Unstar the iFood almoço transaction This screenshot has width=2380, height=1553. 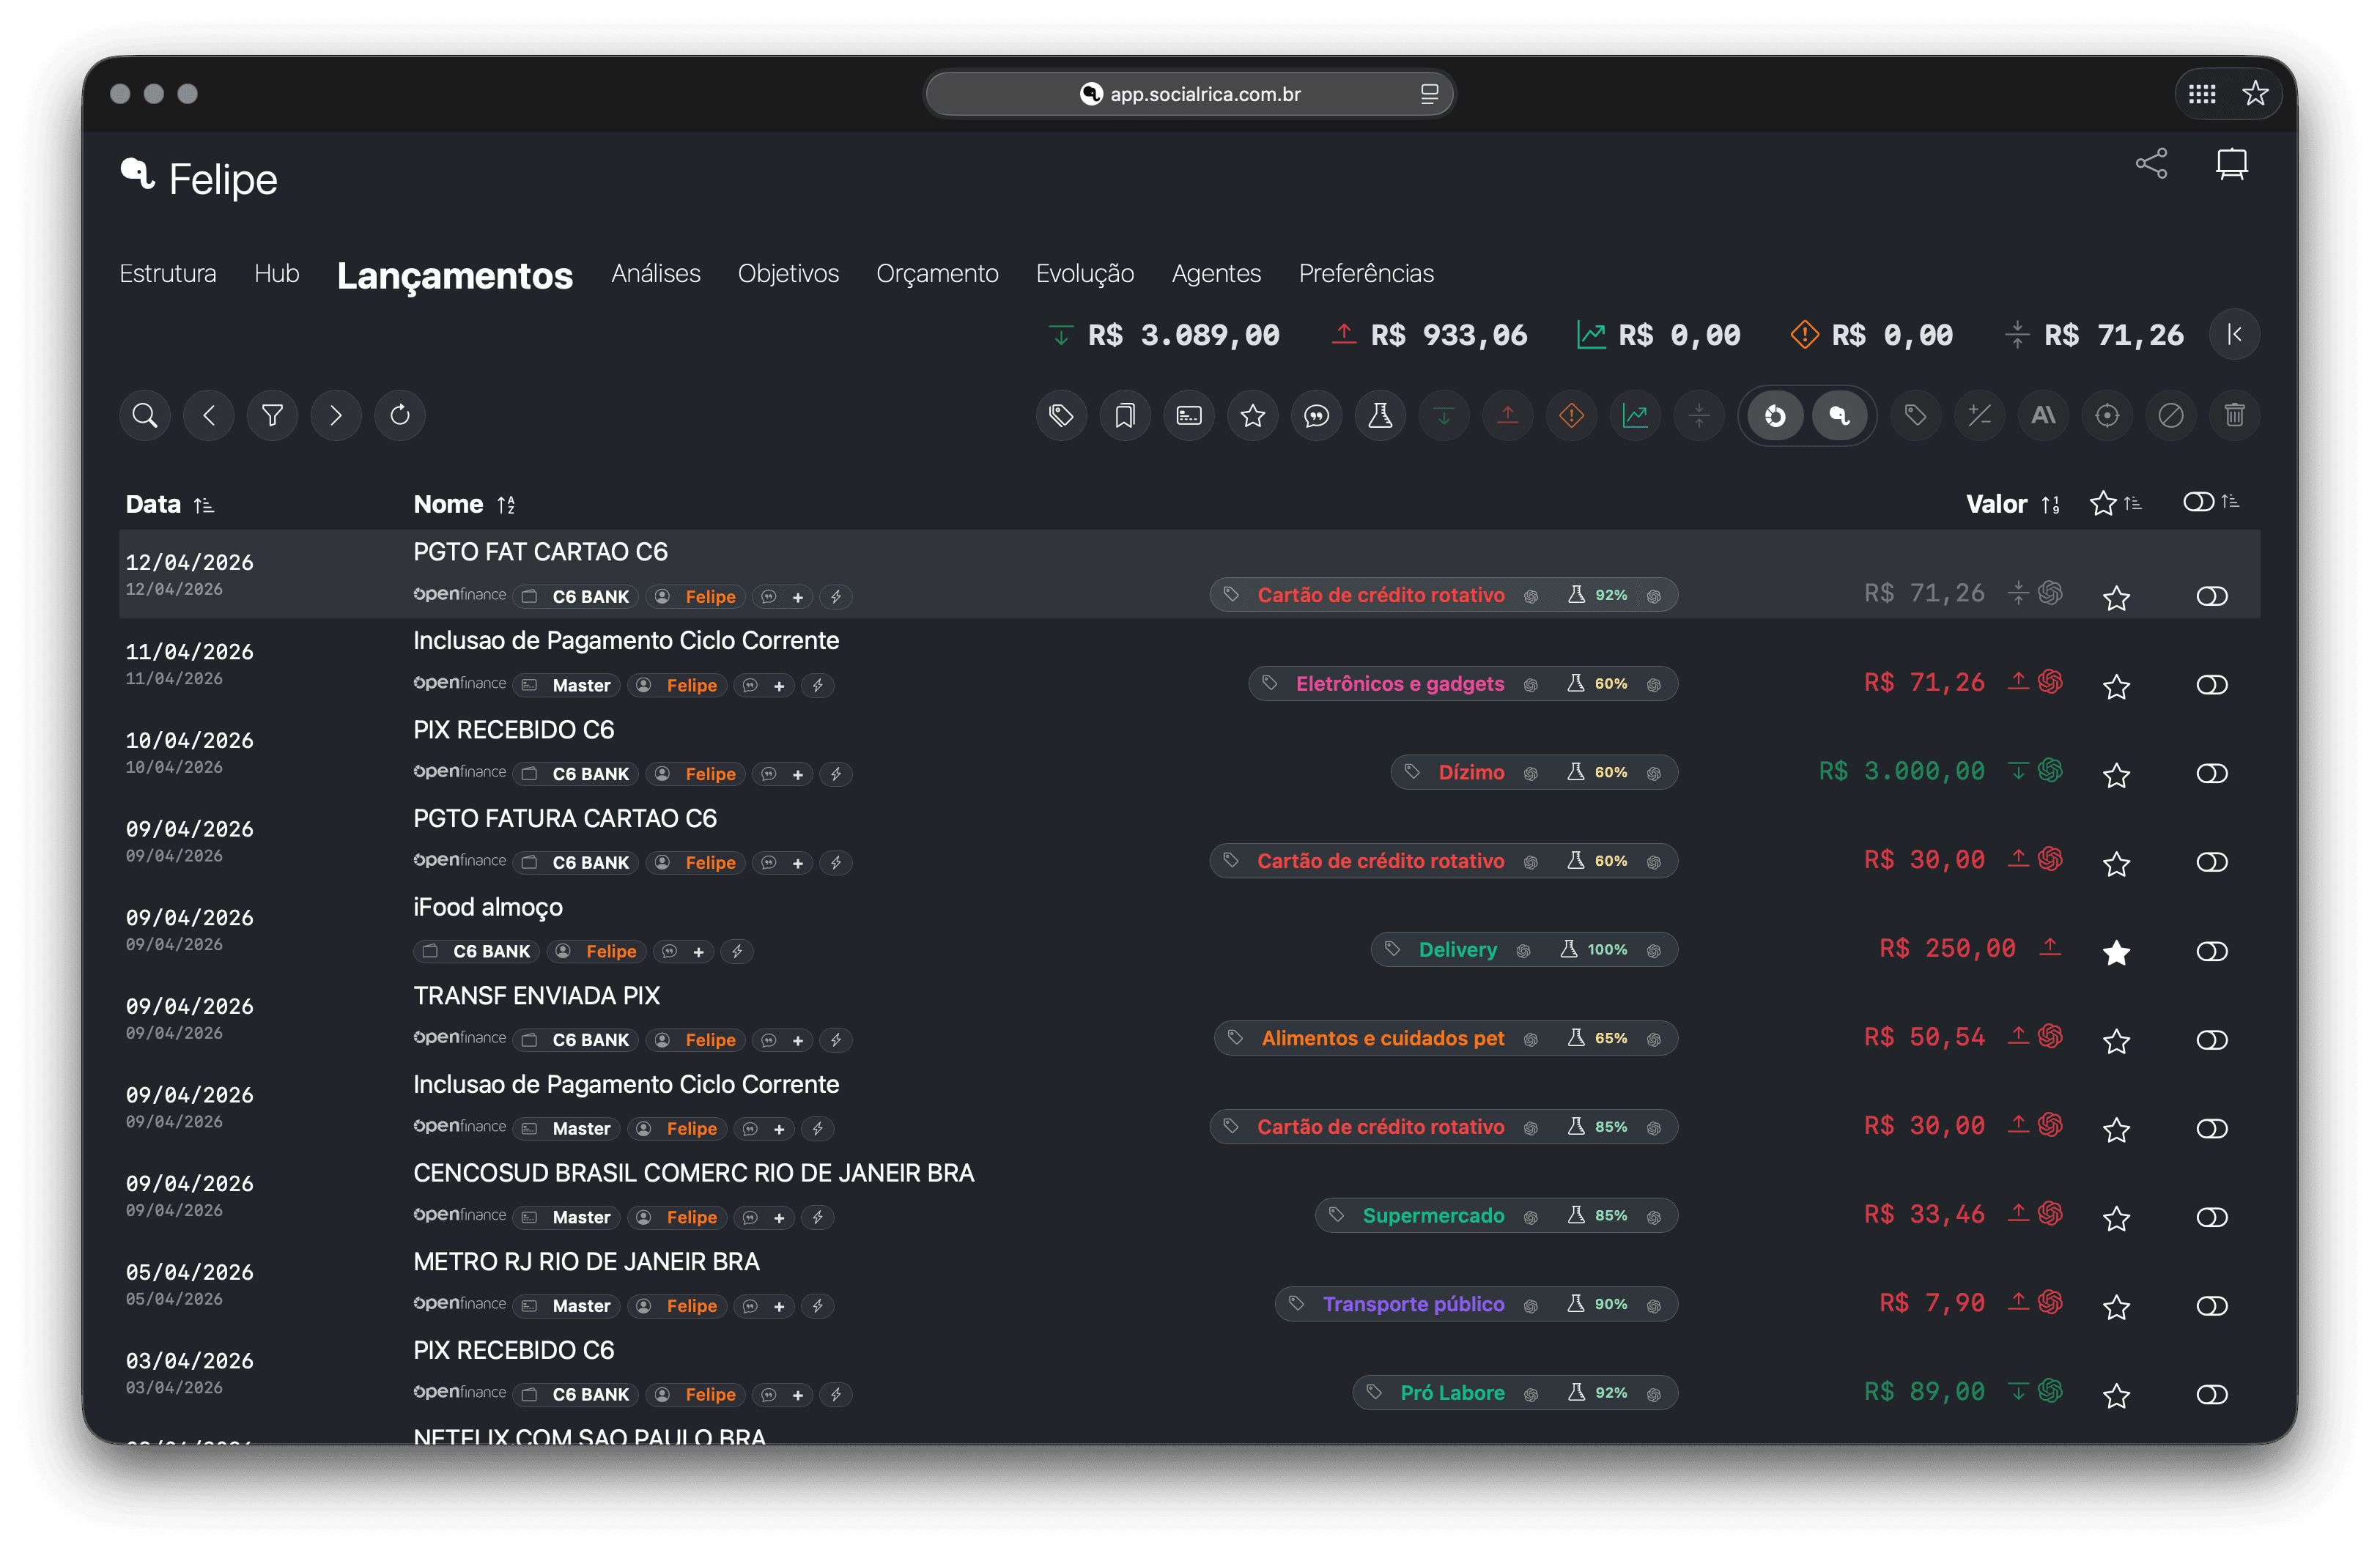click(x=2117, y=952)
